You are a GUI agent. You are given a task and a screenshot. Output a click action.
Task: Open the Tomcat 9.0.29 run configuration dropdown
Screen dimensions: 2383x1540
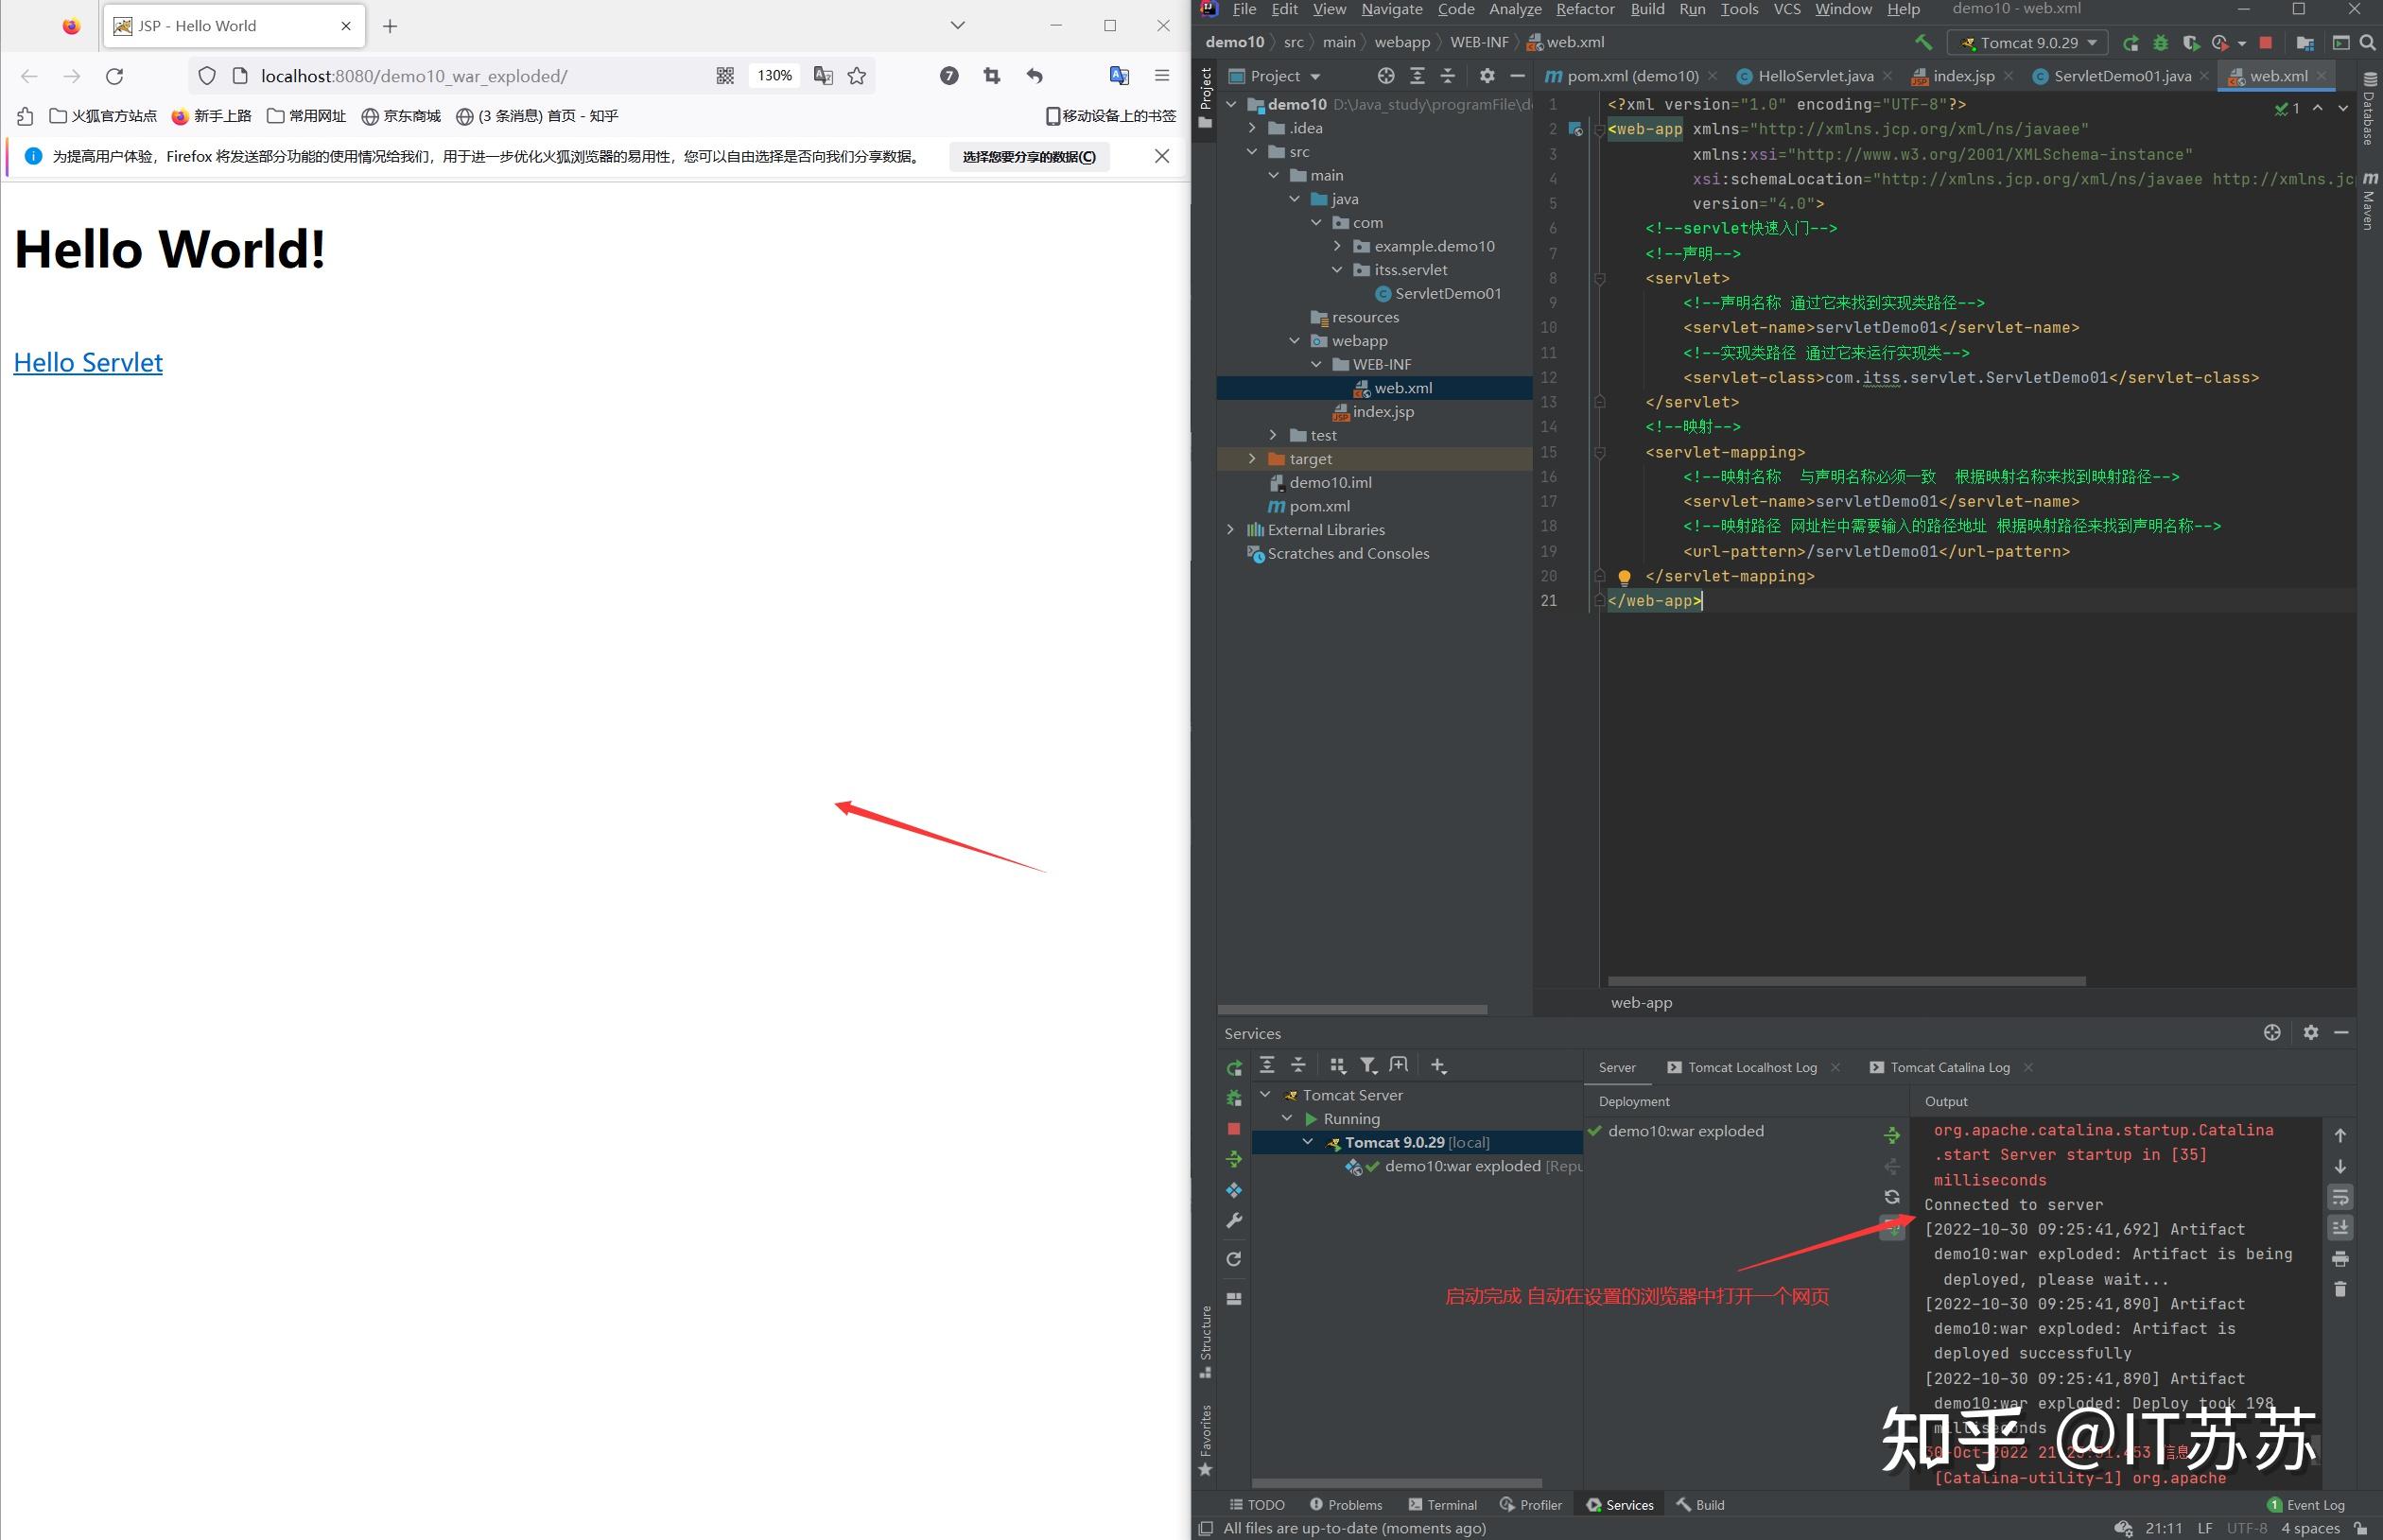(2028, 43)
